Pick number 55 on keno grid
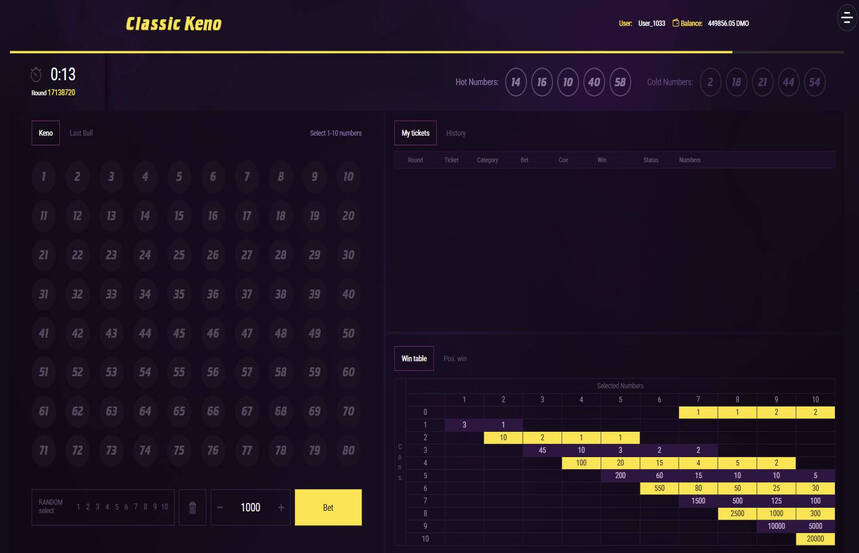This screenshot has height=553, width=859. coord(179,372)
